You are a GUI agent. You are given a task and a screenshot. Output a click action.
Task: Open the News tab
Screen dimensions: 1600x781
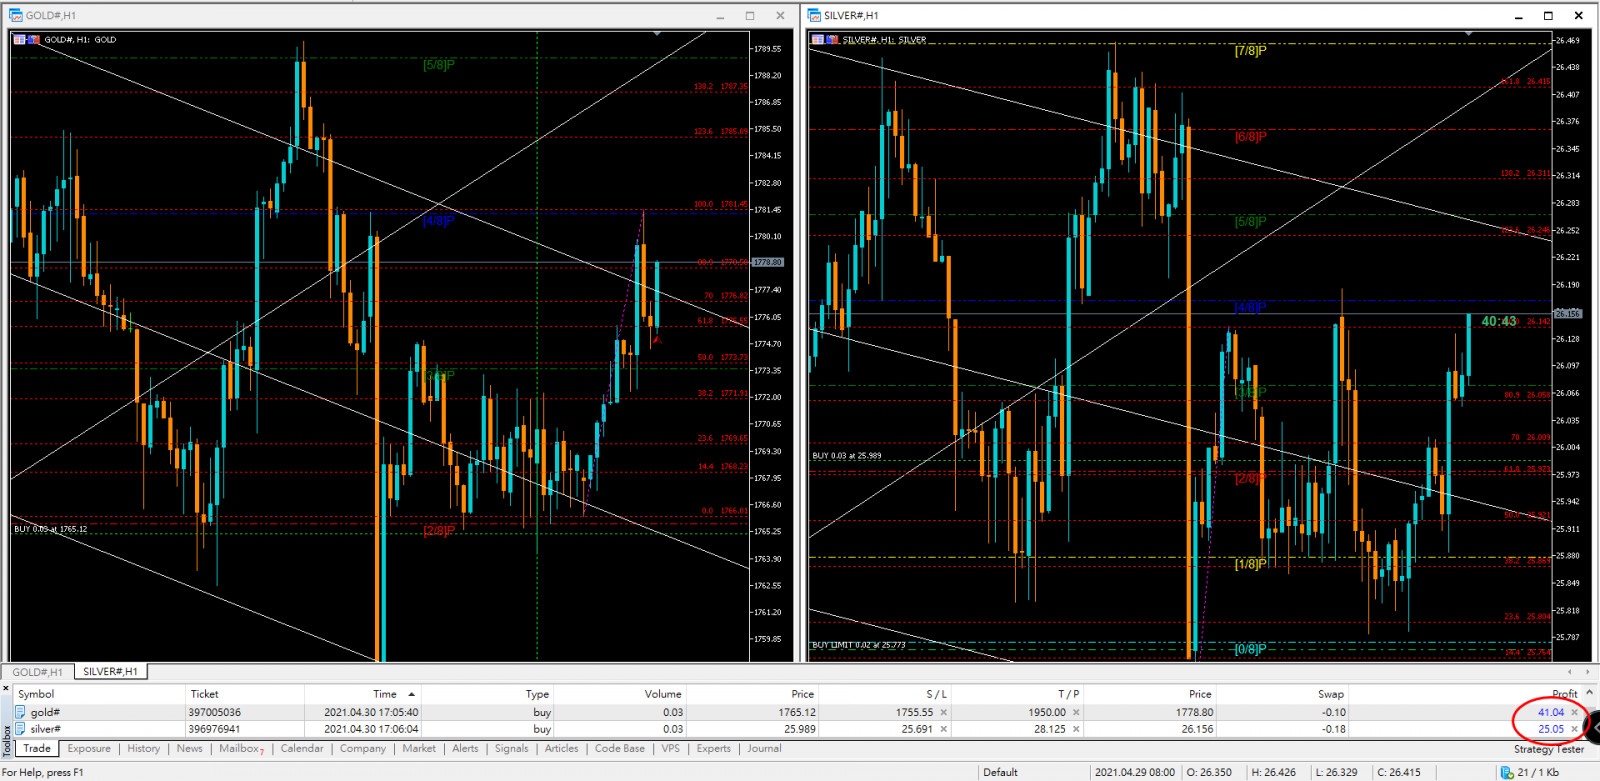click(190, 748)
